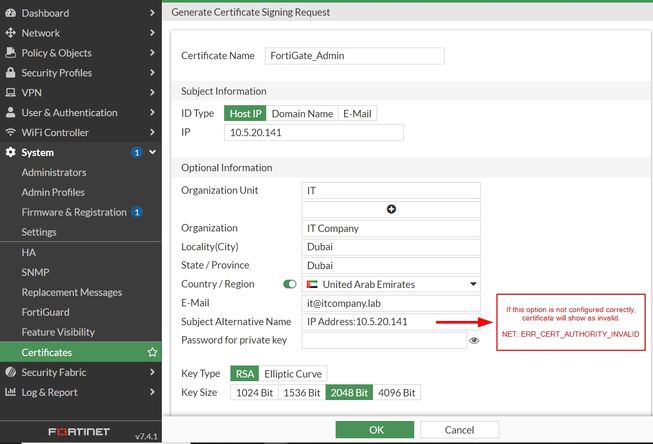653x444 pixels.
Task: Expand the Security Fabric chevron
Action: (x=152, y=372)
